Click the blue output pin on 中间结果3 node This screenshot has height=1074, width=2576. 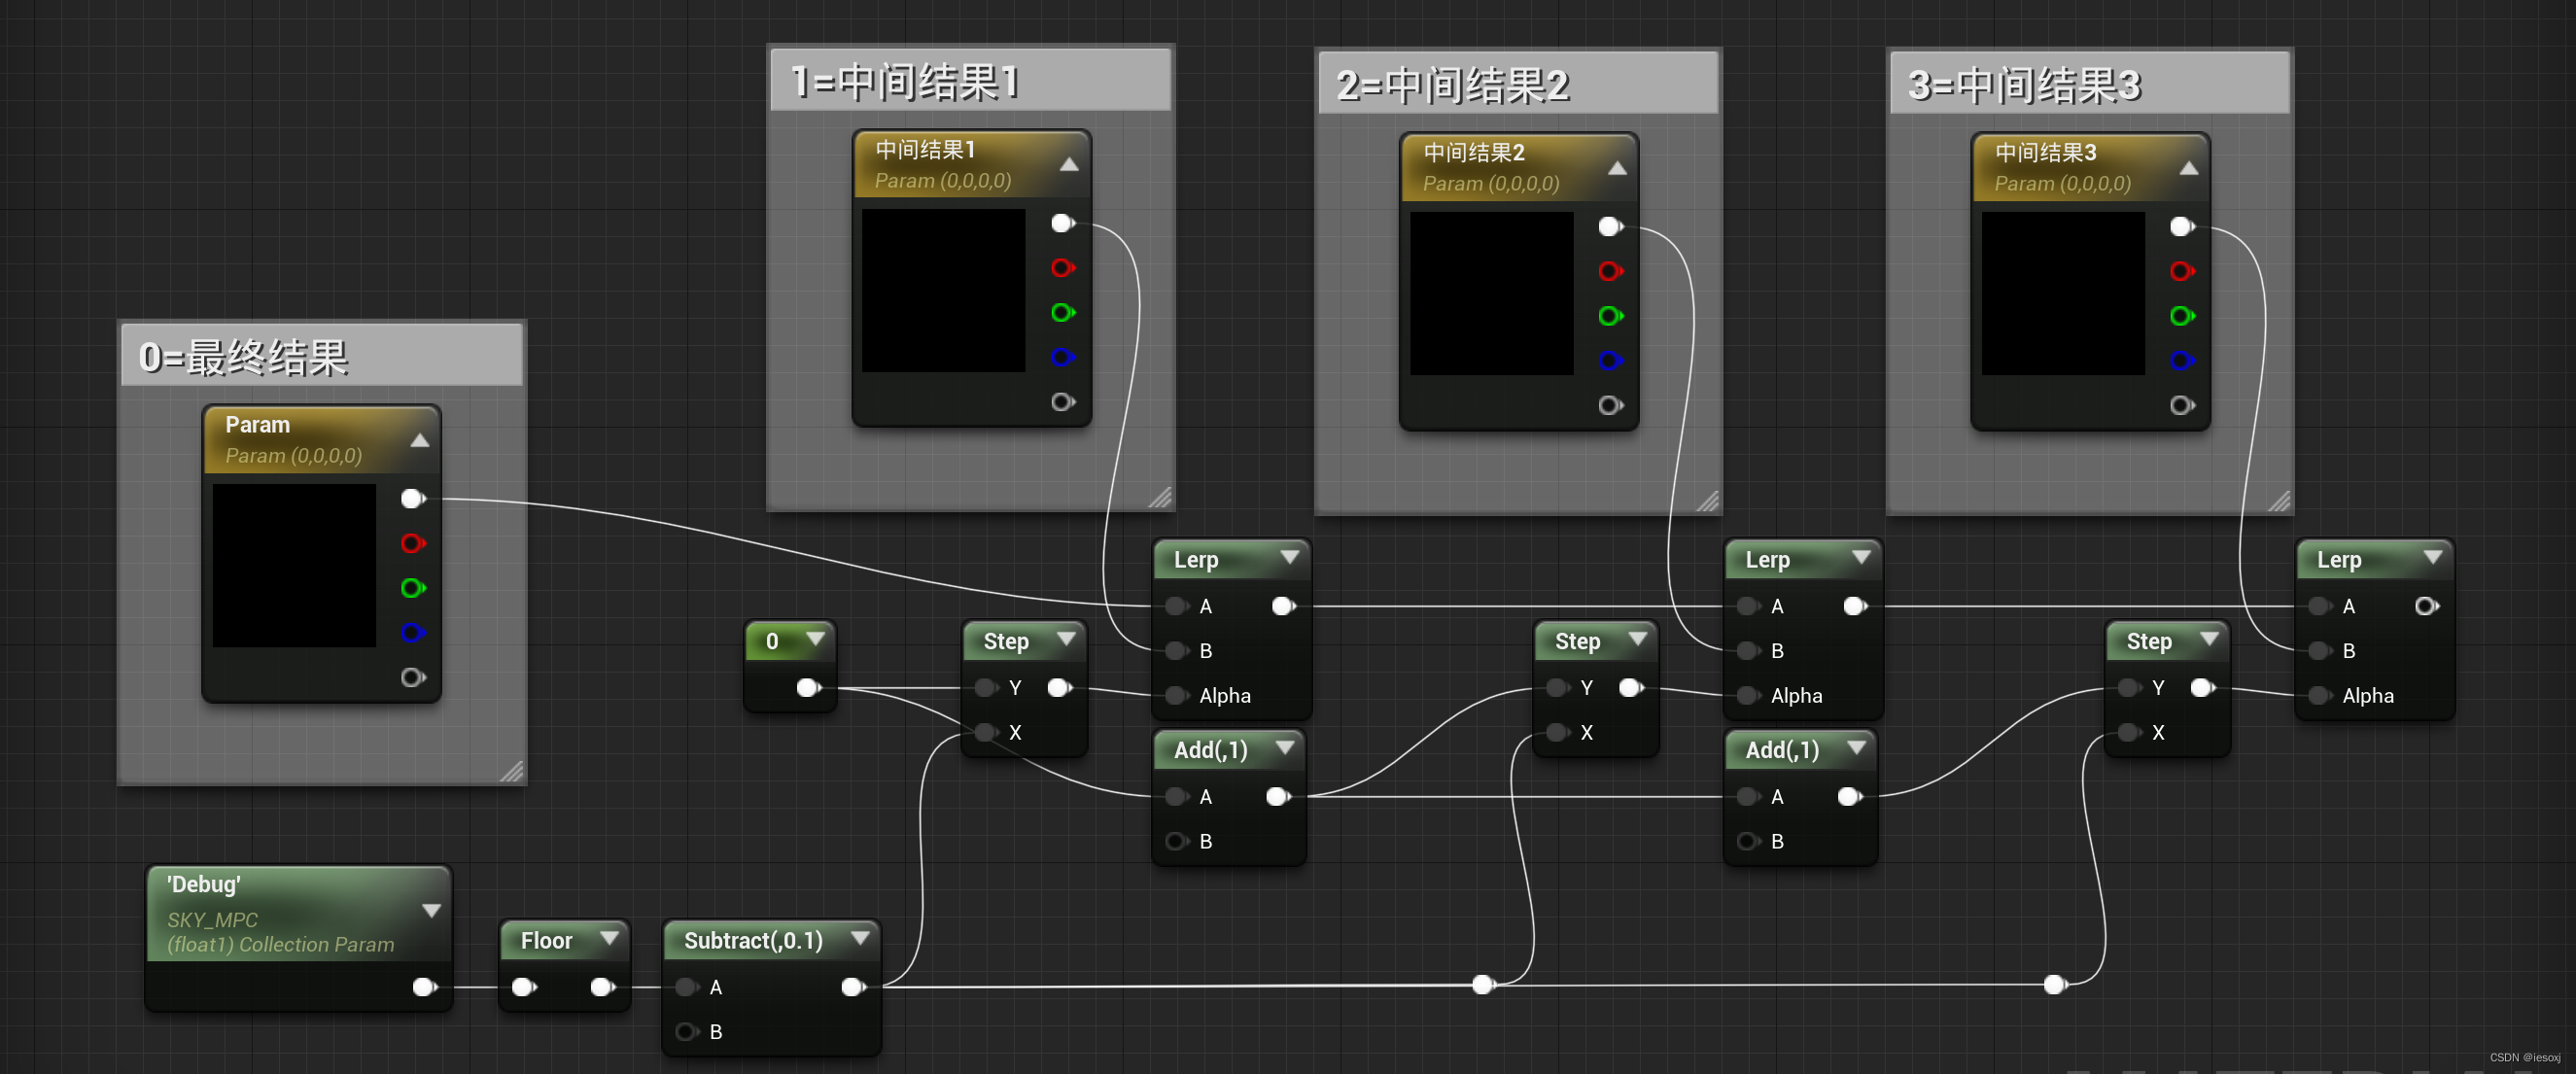2182,361
